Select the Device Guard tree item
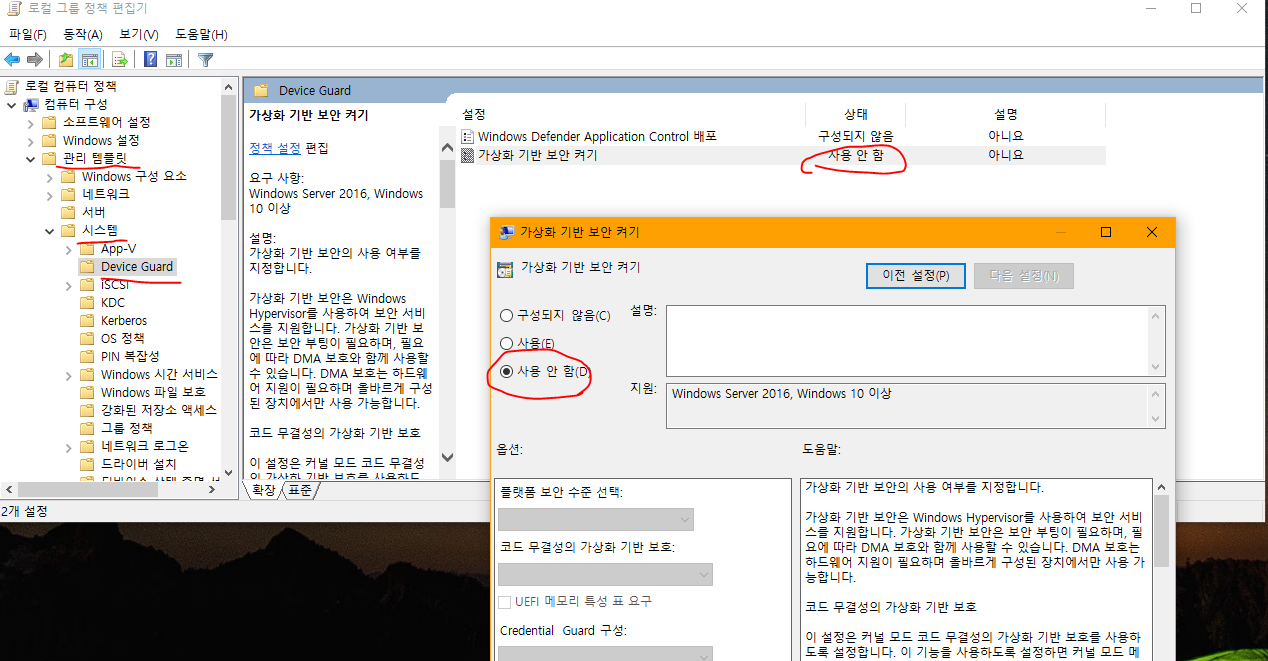 click(137, 267)
